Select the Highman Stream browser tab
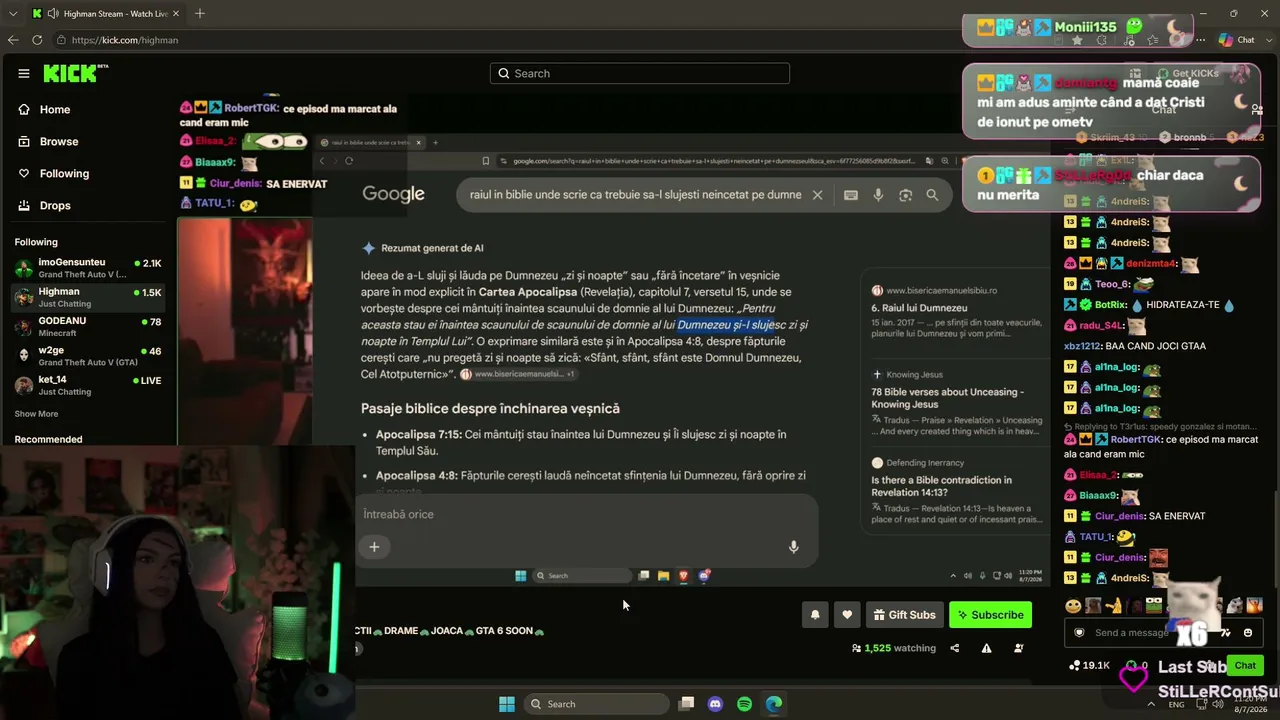 point(105,14)
